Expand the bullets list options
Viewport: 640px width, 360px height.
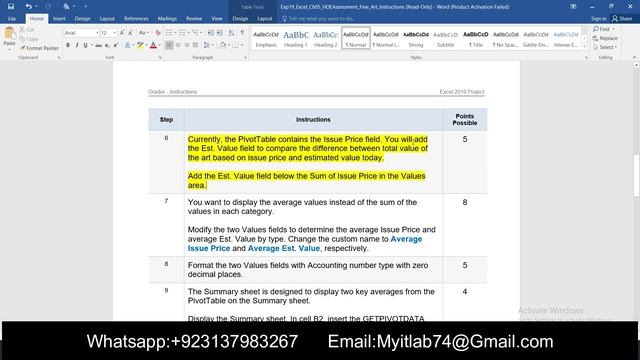[x=176, y=33]
